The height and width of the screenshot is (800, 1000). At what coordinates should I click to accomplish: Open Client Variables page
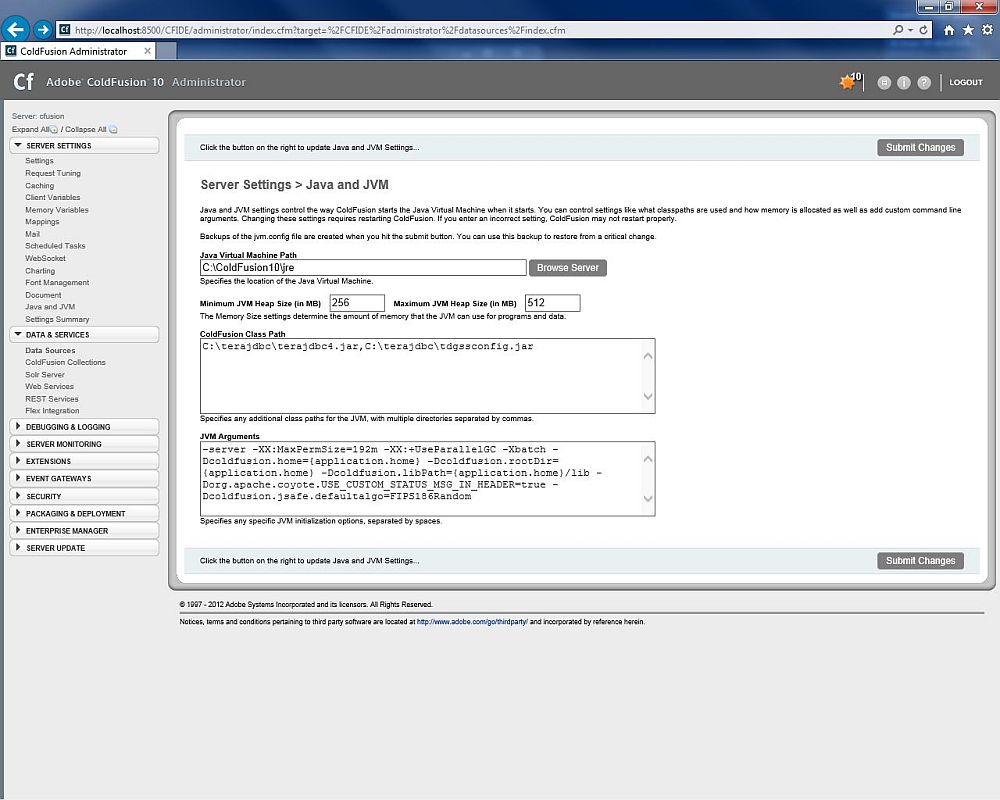pyautogui.click(x=53, y=197)
